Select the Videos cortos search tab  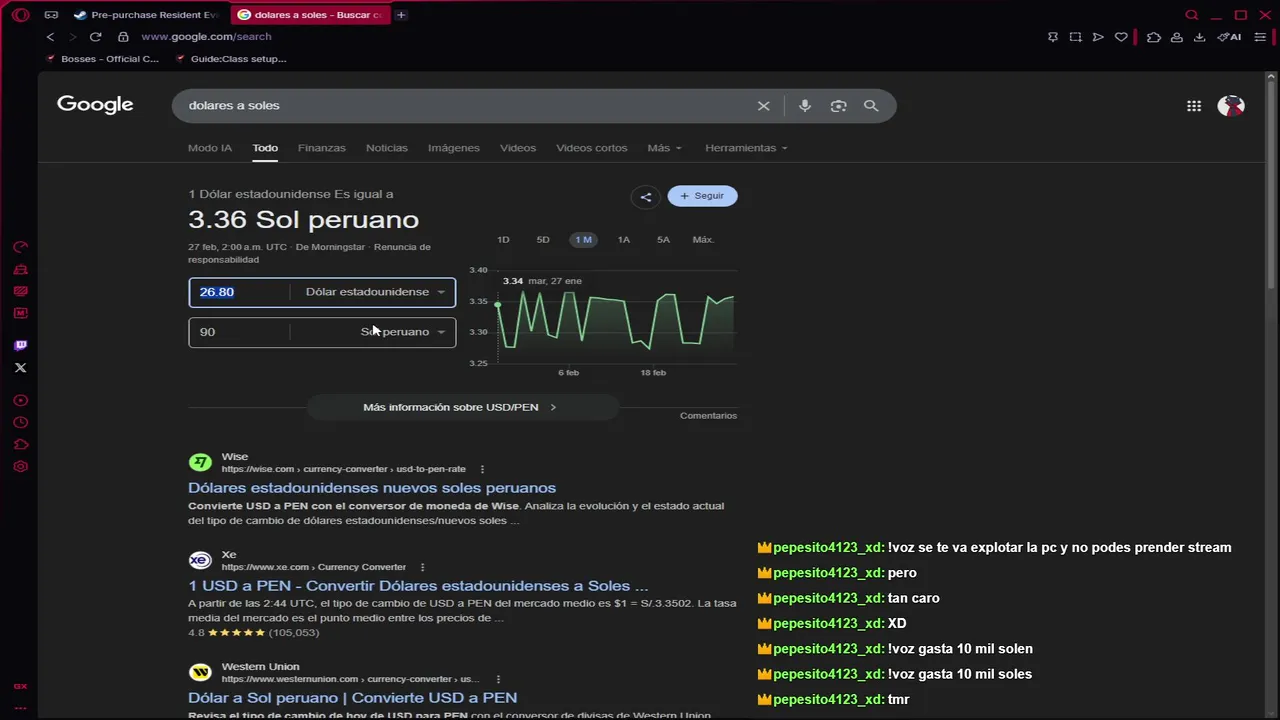pyautogui.click(x=592, y=148)
